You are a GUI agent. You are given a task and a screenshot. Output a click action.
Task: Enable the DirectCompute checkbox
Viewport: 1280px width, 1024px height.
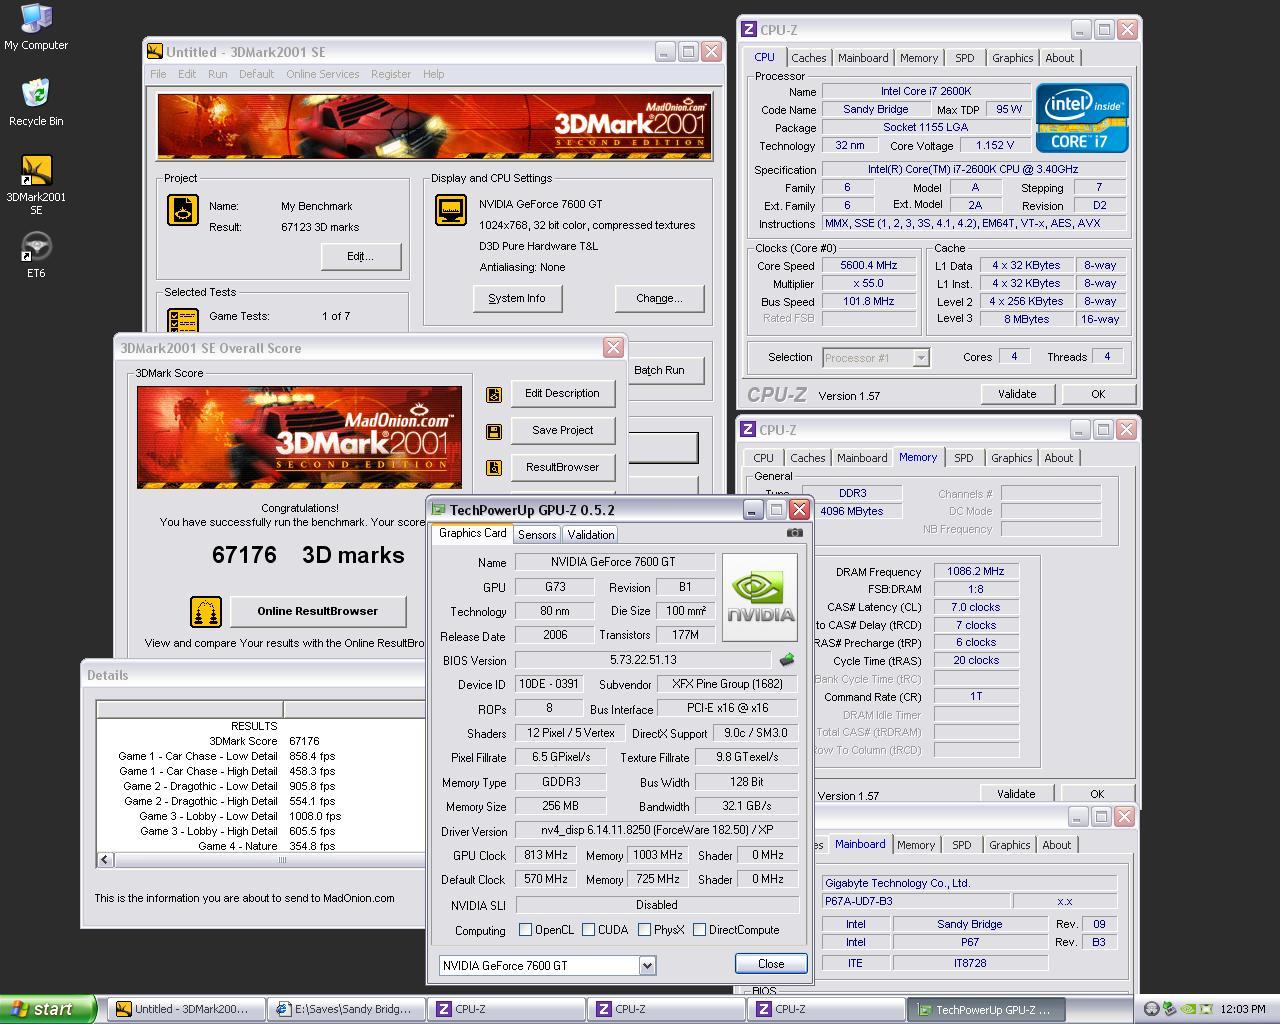[x=699, y=930]
